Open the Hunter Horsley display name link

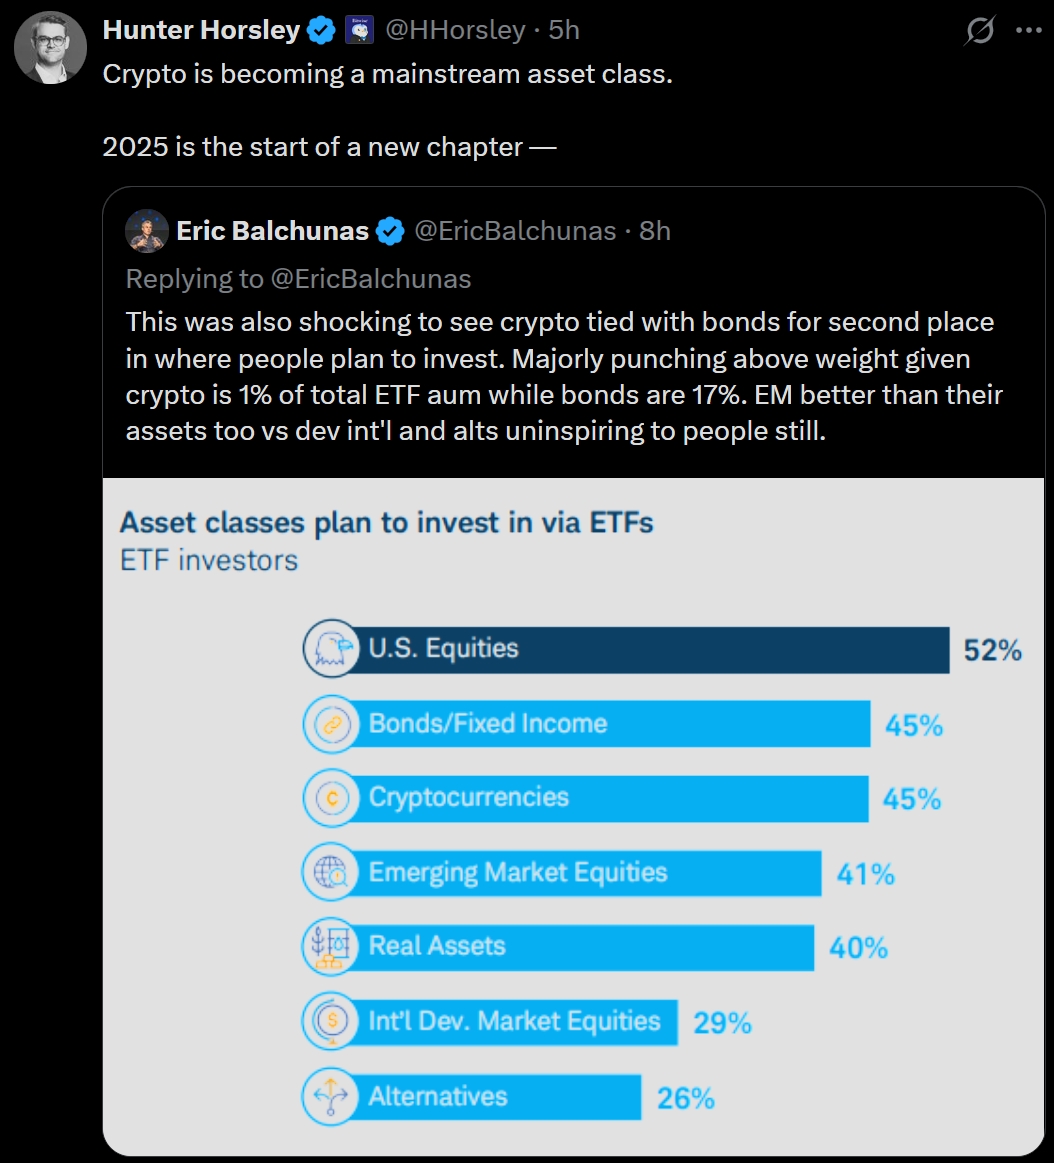click(201, 31)
